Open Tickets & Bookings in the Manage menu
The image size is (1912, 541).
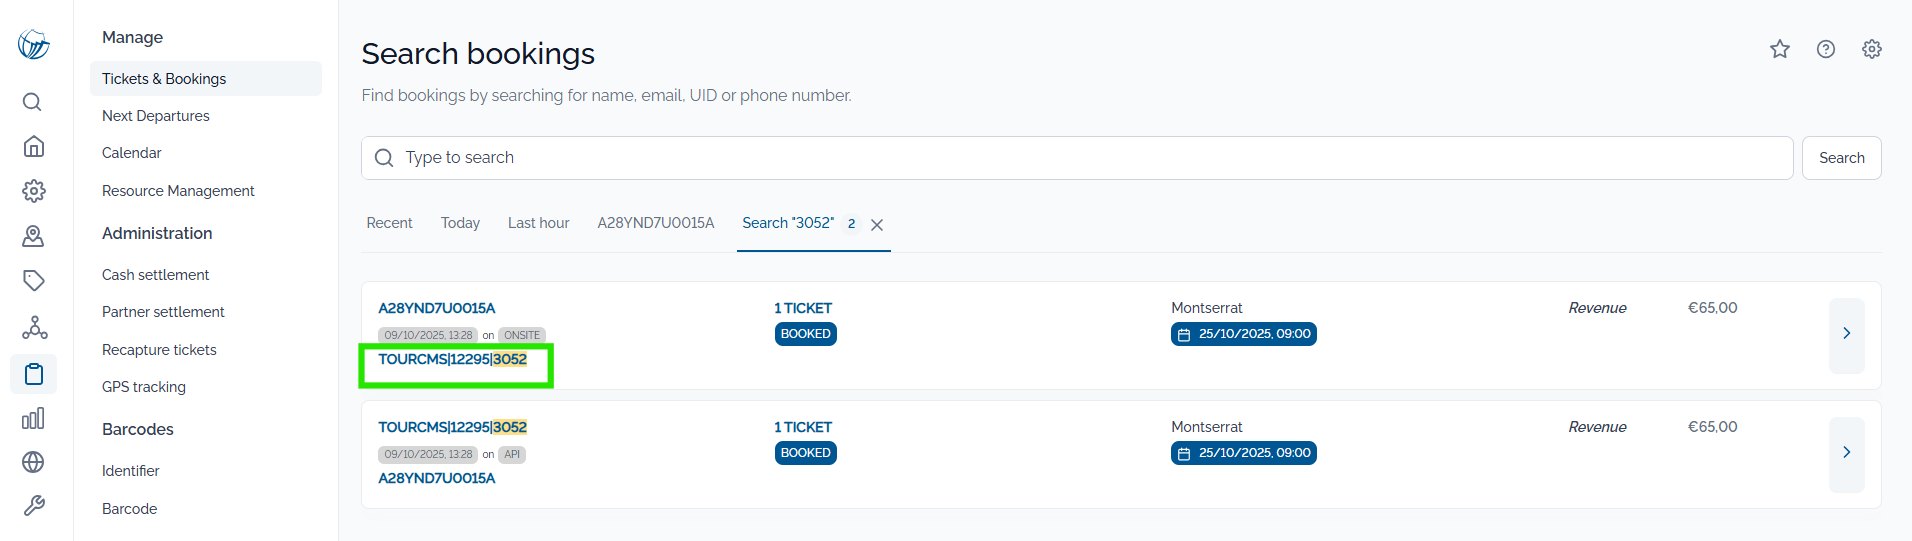pos(206,79)
